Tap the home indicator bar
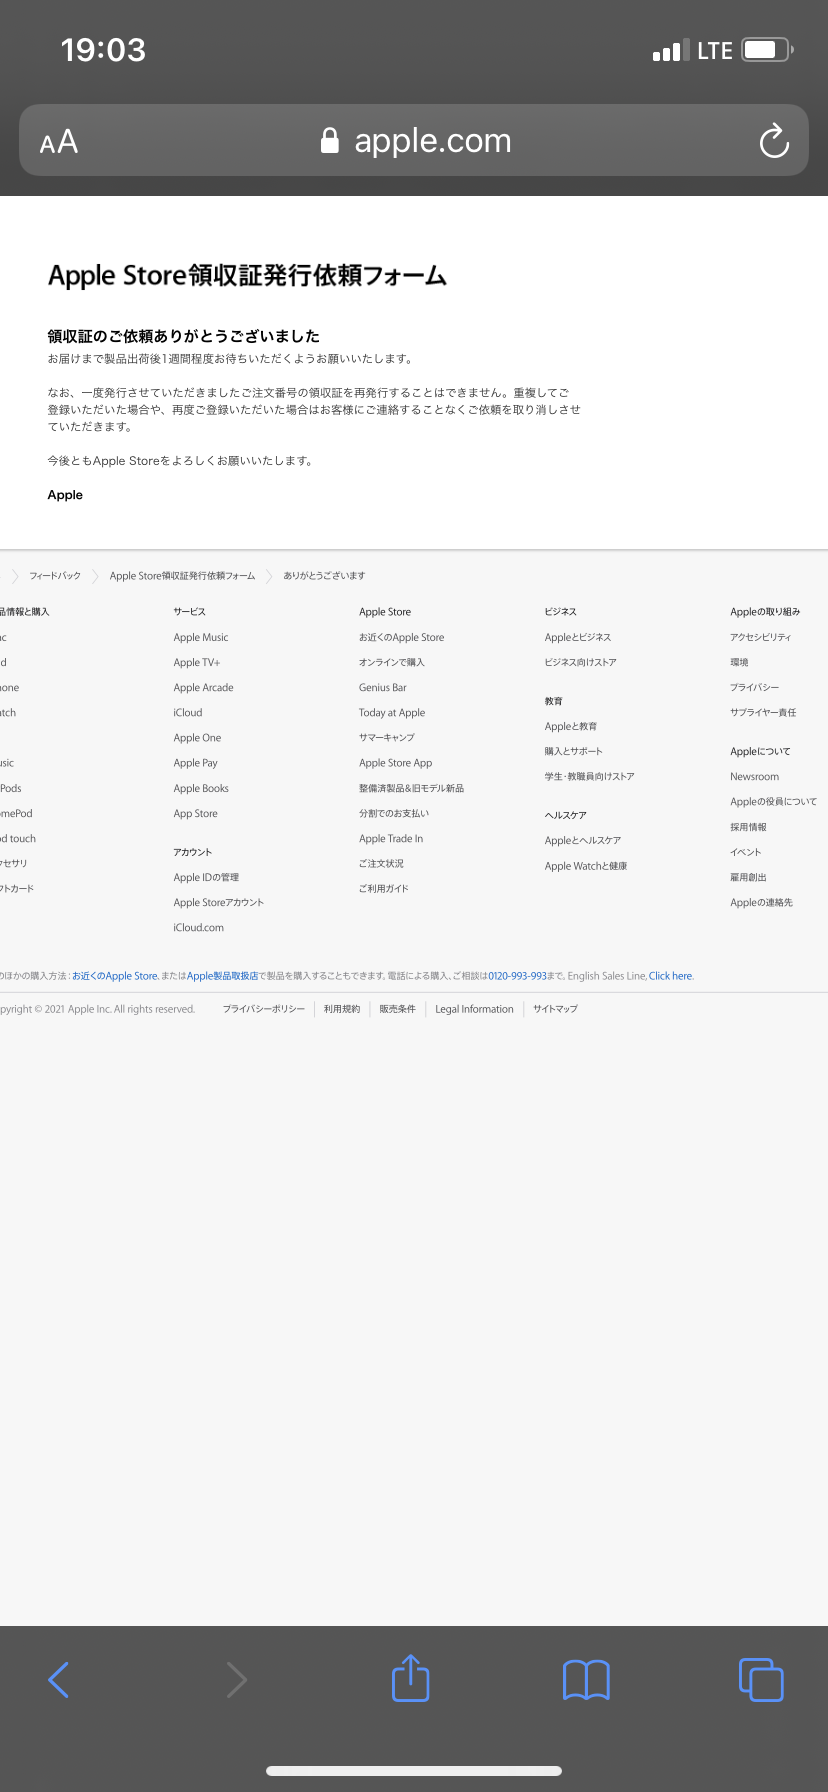The width and height of the screenshot is (828, 1792). (414, 1771)
